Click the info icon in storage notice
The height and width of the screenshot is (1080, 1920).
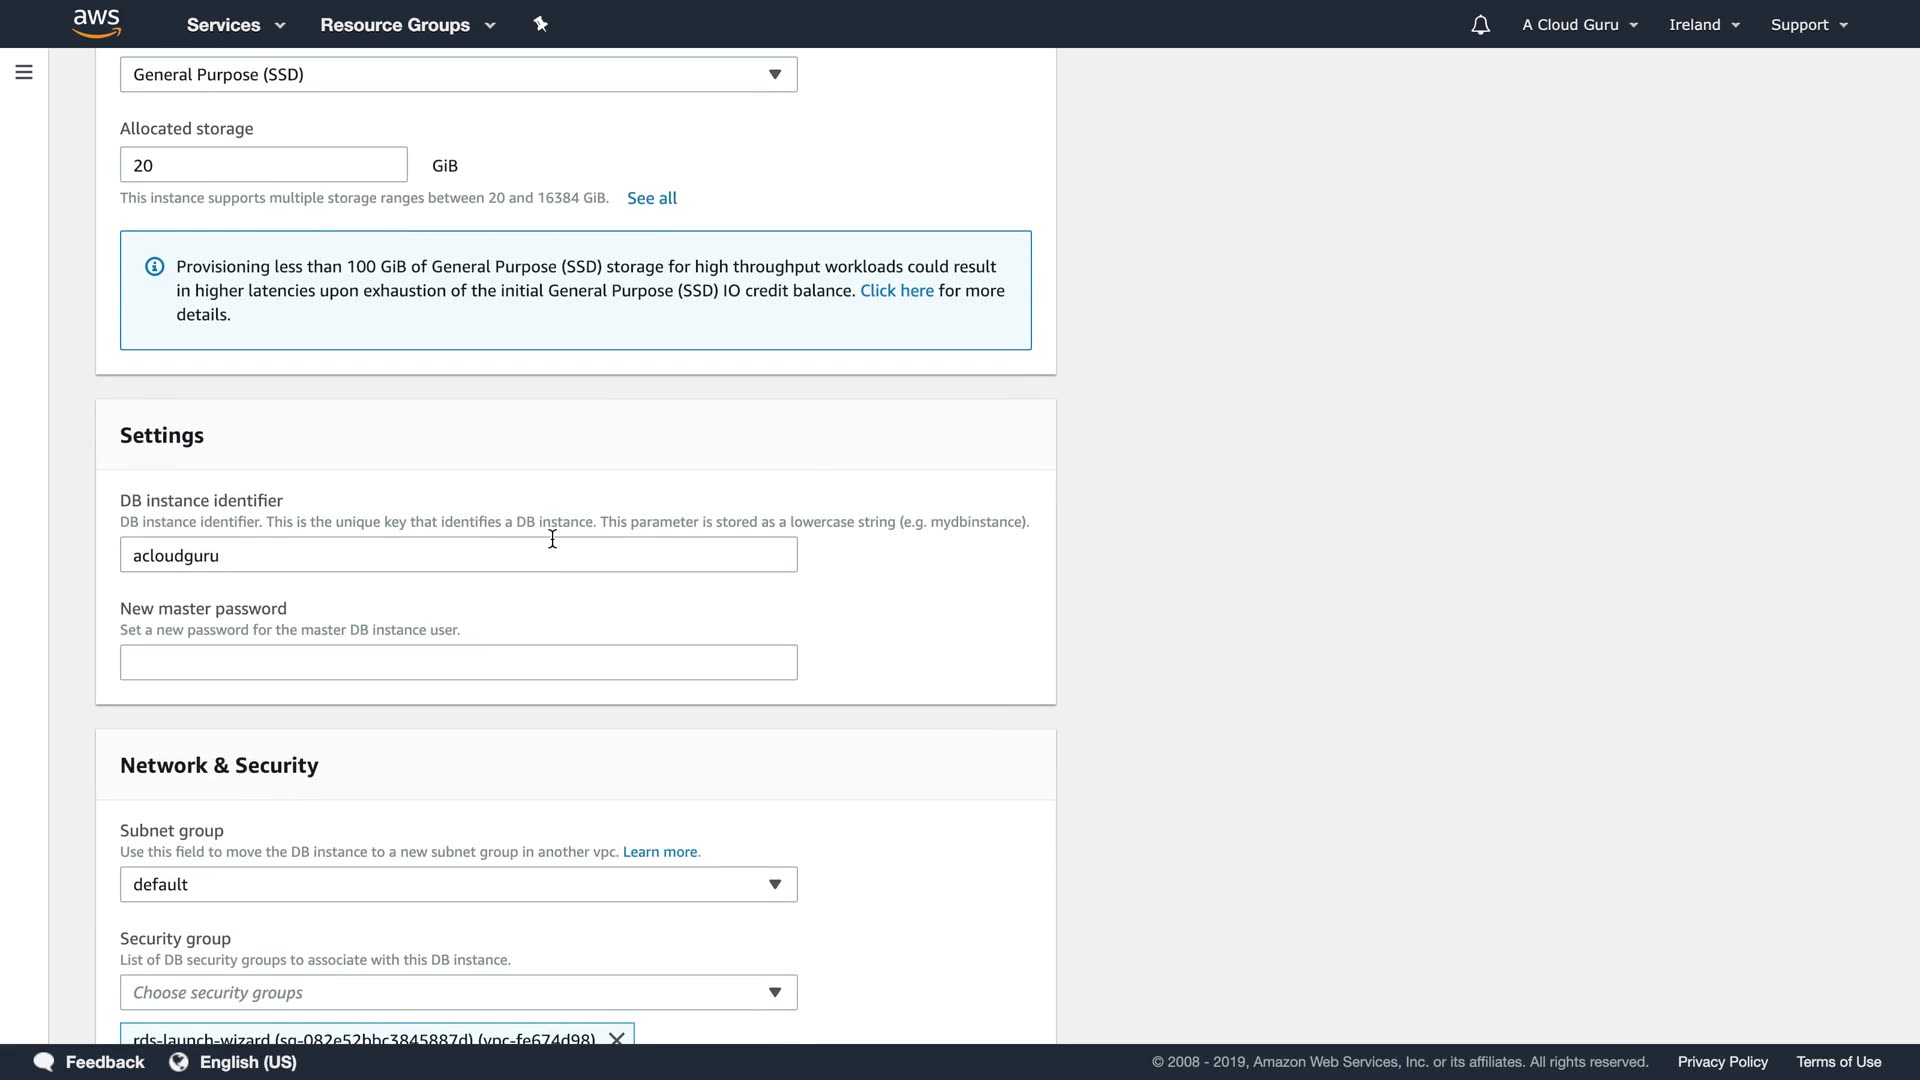(154, 267)
